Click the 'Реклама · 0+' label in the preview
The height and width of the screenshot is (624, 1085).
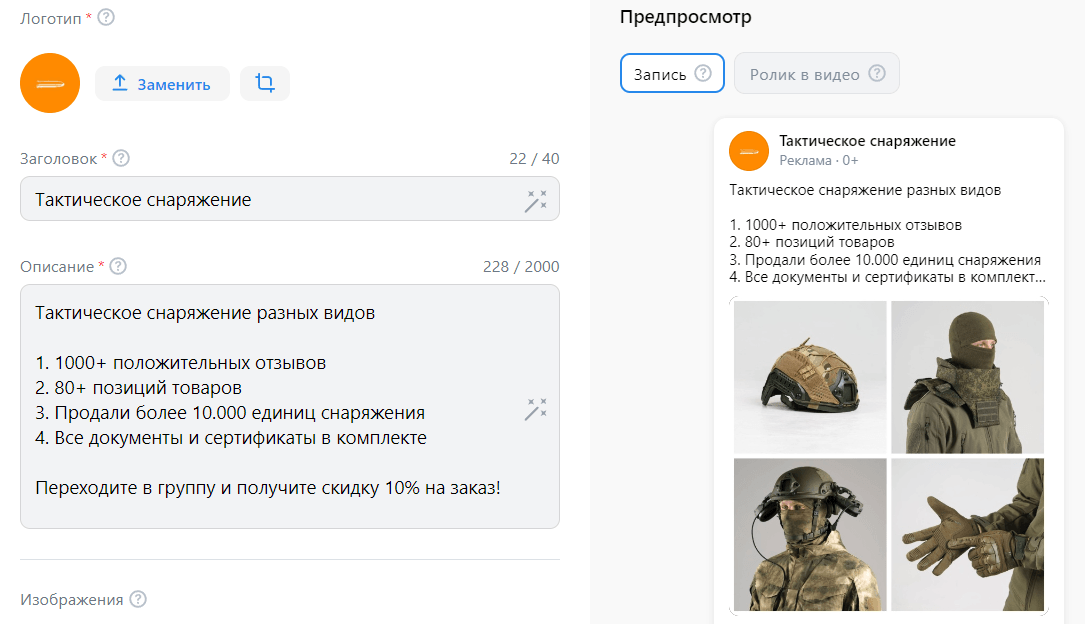pyautogui.click(x=819, y=160)
